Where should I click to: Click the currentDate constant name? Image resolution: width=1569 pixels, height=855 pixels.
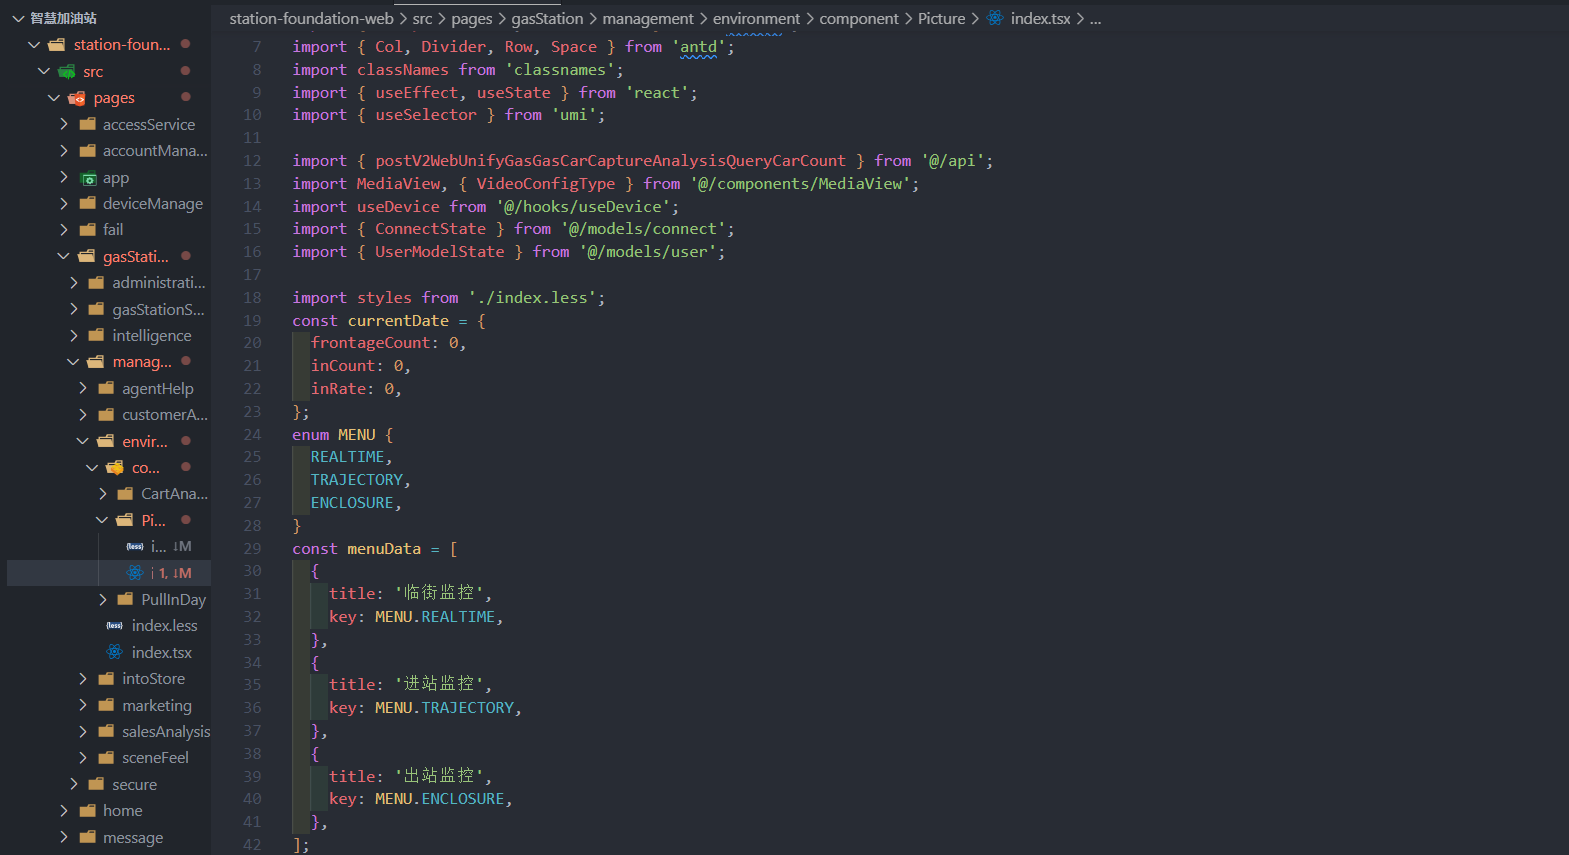(x=398, y=321)
